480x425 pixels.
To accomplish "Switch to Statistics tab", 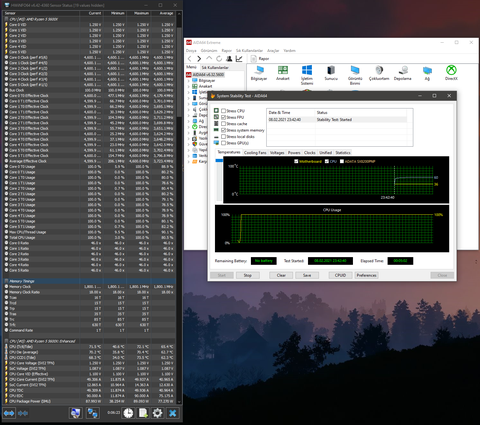I will (343, 153).
